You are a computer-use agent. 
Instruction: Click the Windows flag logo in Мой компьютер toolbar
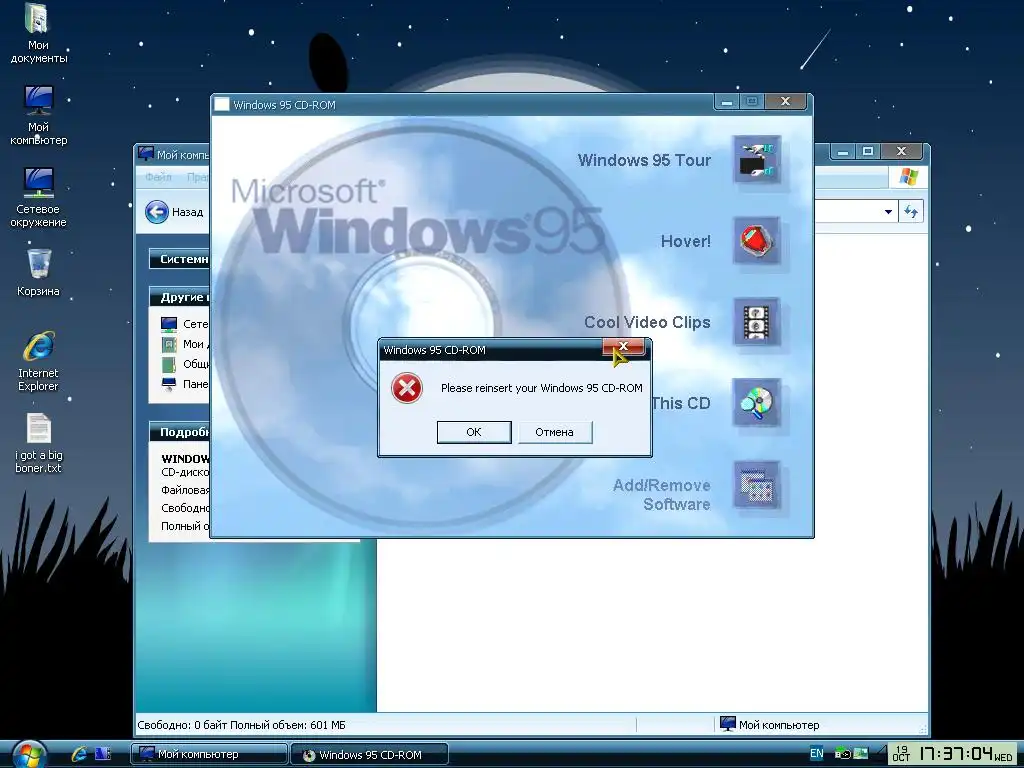tap(908, 176)
